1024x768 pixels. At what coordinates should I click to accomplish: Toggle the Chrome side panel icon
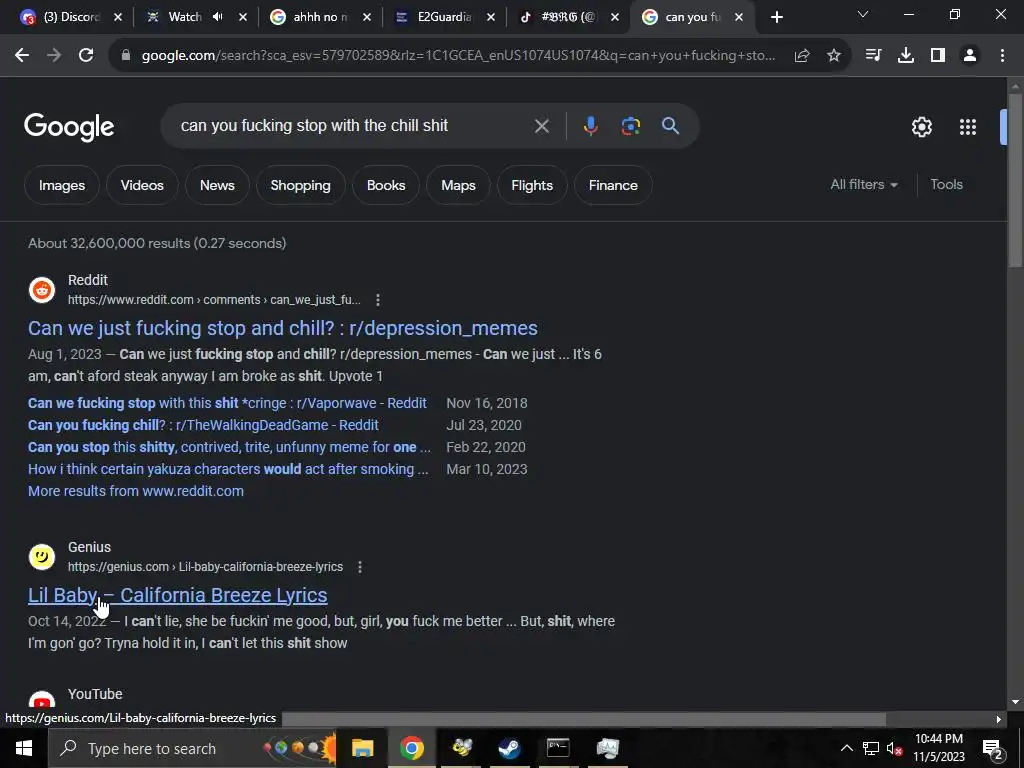[938, 56]
